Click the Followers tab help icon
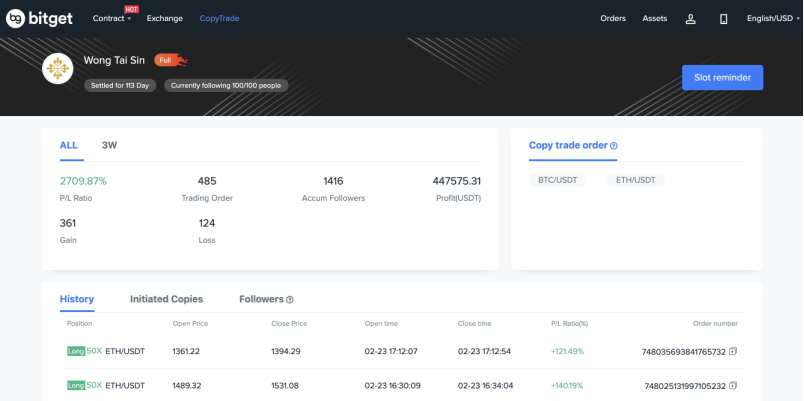 [290, 299]
